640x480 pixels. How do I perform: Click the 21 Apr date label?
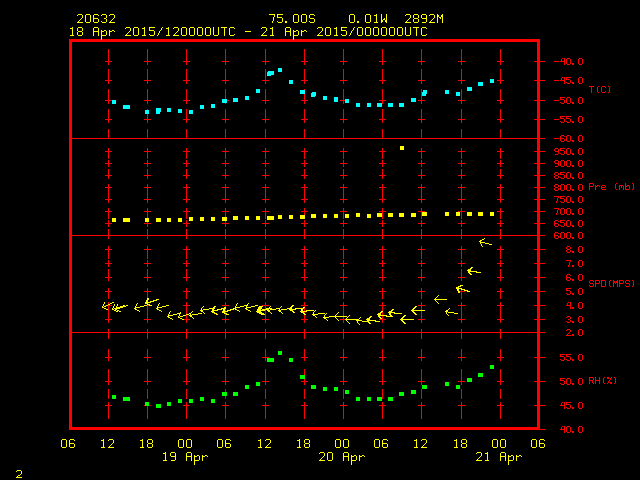pyautogui.click(x=499, y=457)
